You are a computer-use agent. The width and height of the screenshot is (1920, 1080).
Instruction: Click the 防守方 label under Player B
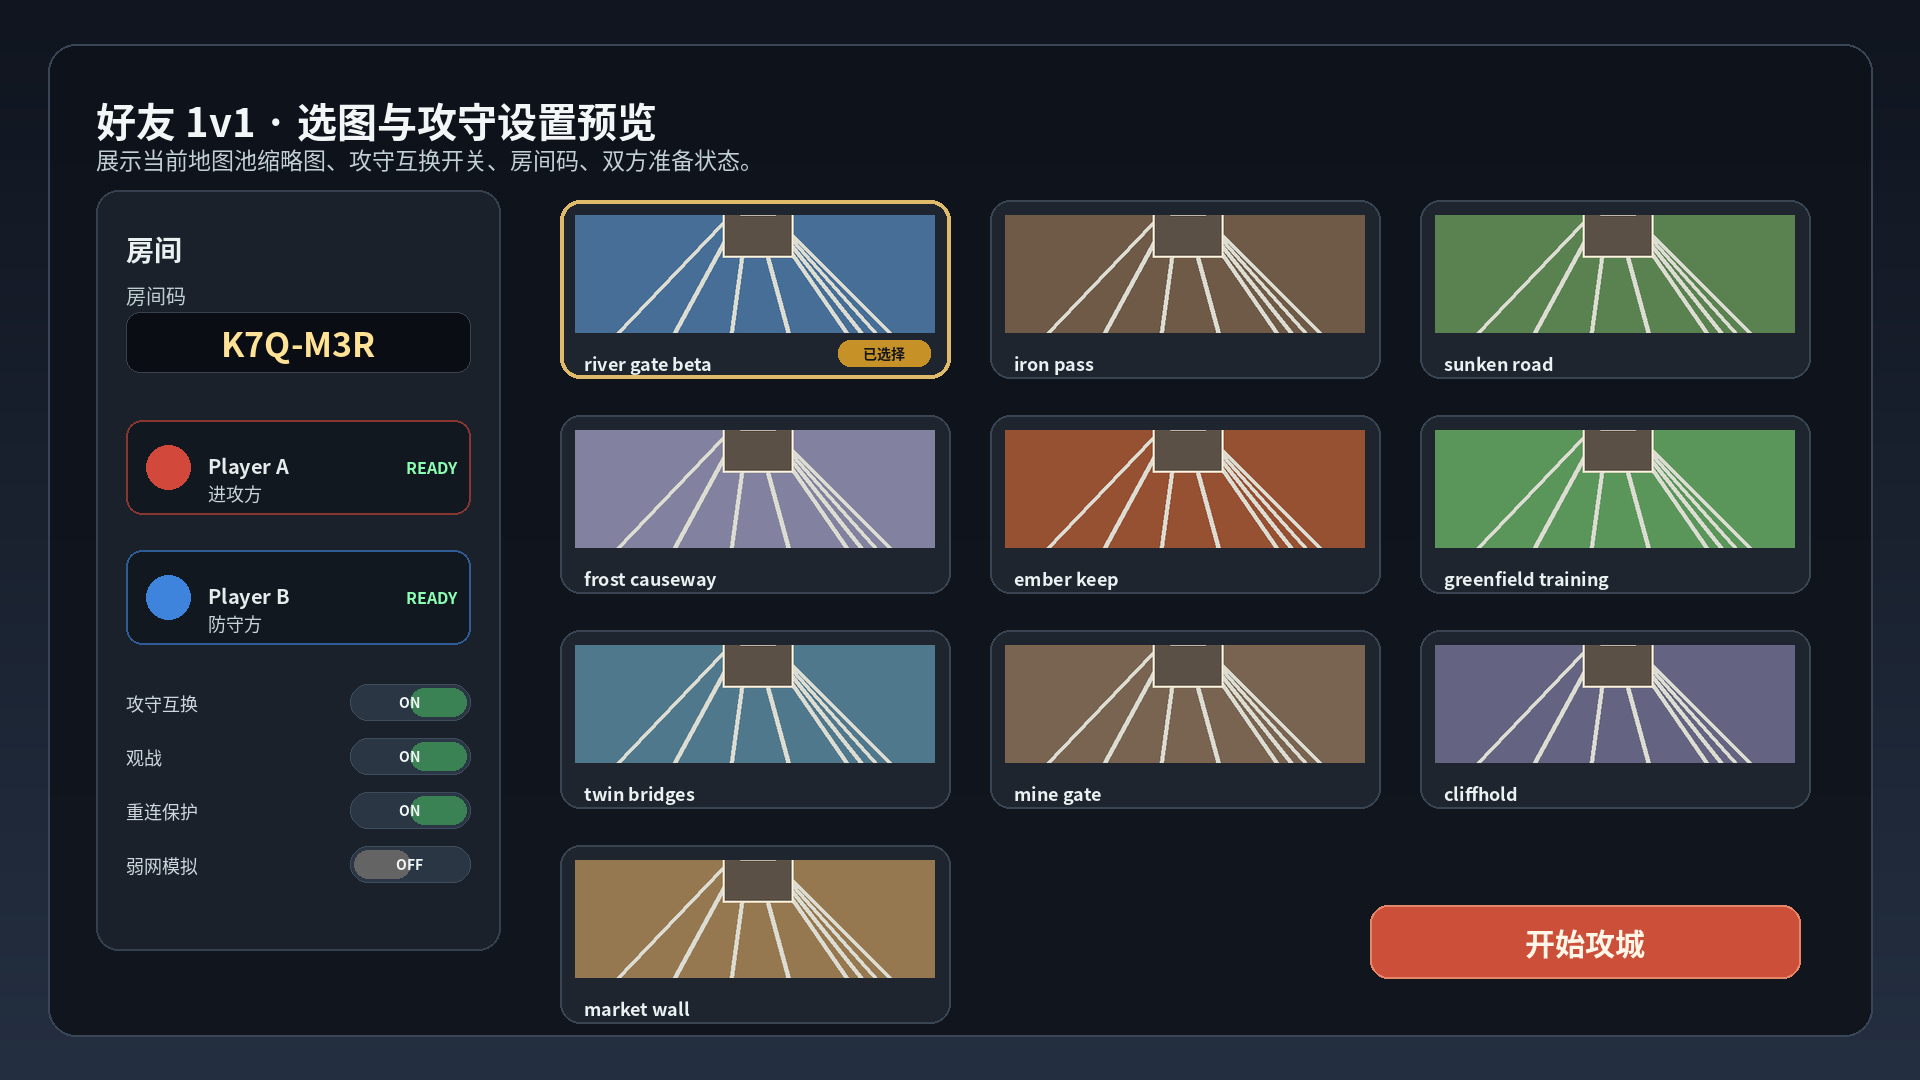pos(234,624)
